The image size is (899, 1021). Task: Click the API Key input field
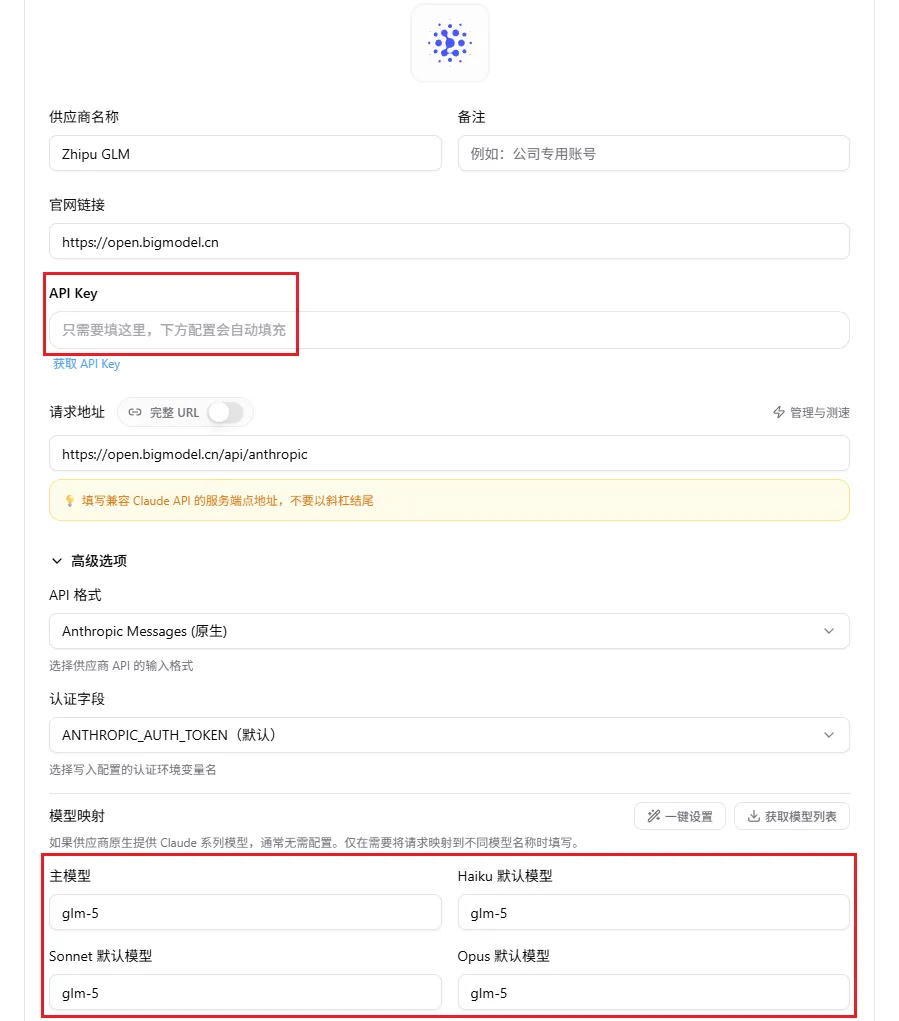(x=449, y=330)
